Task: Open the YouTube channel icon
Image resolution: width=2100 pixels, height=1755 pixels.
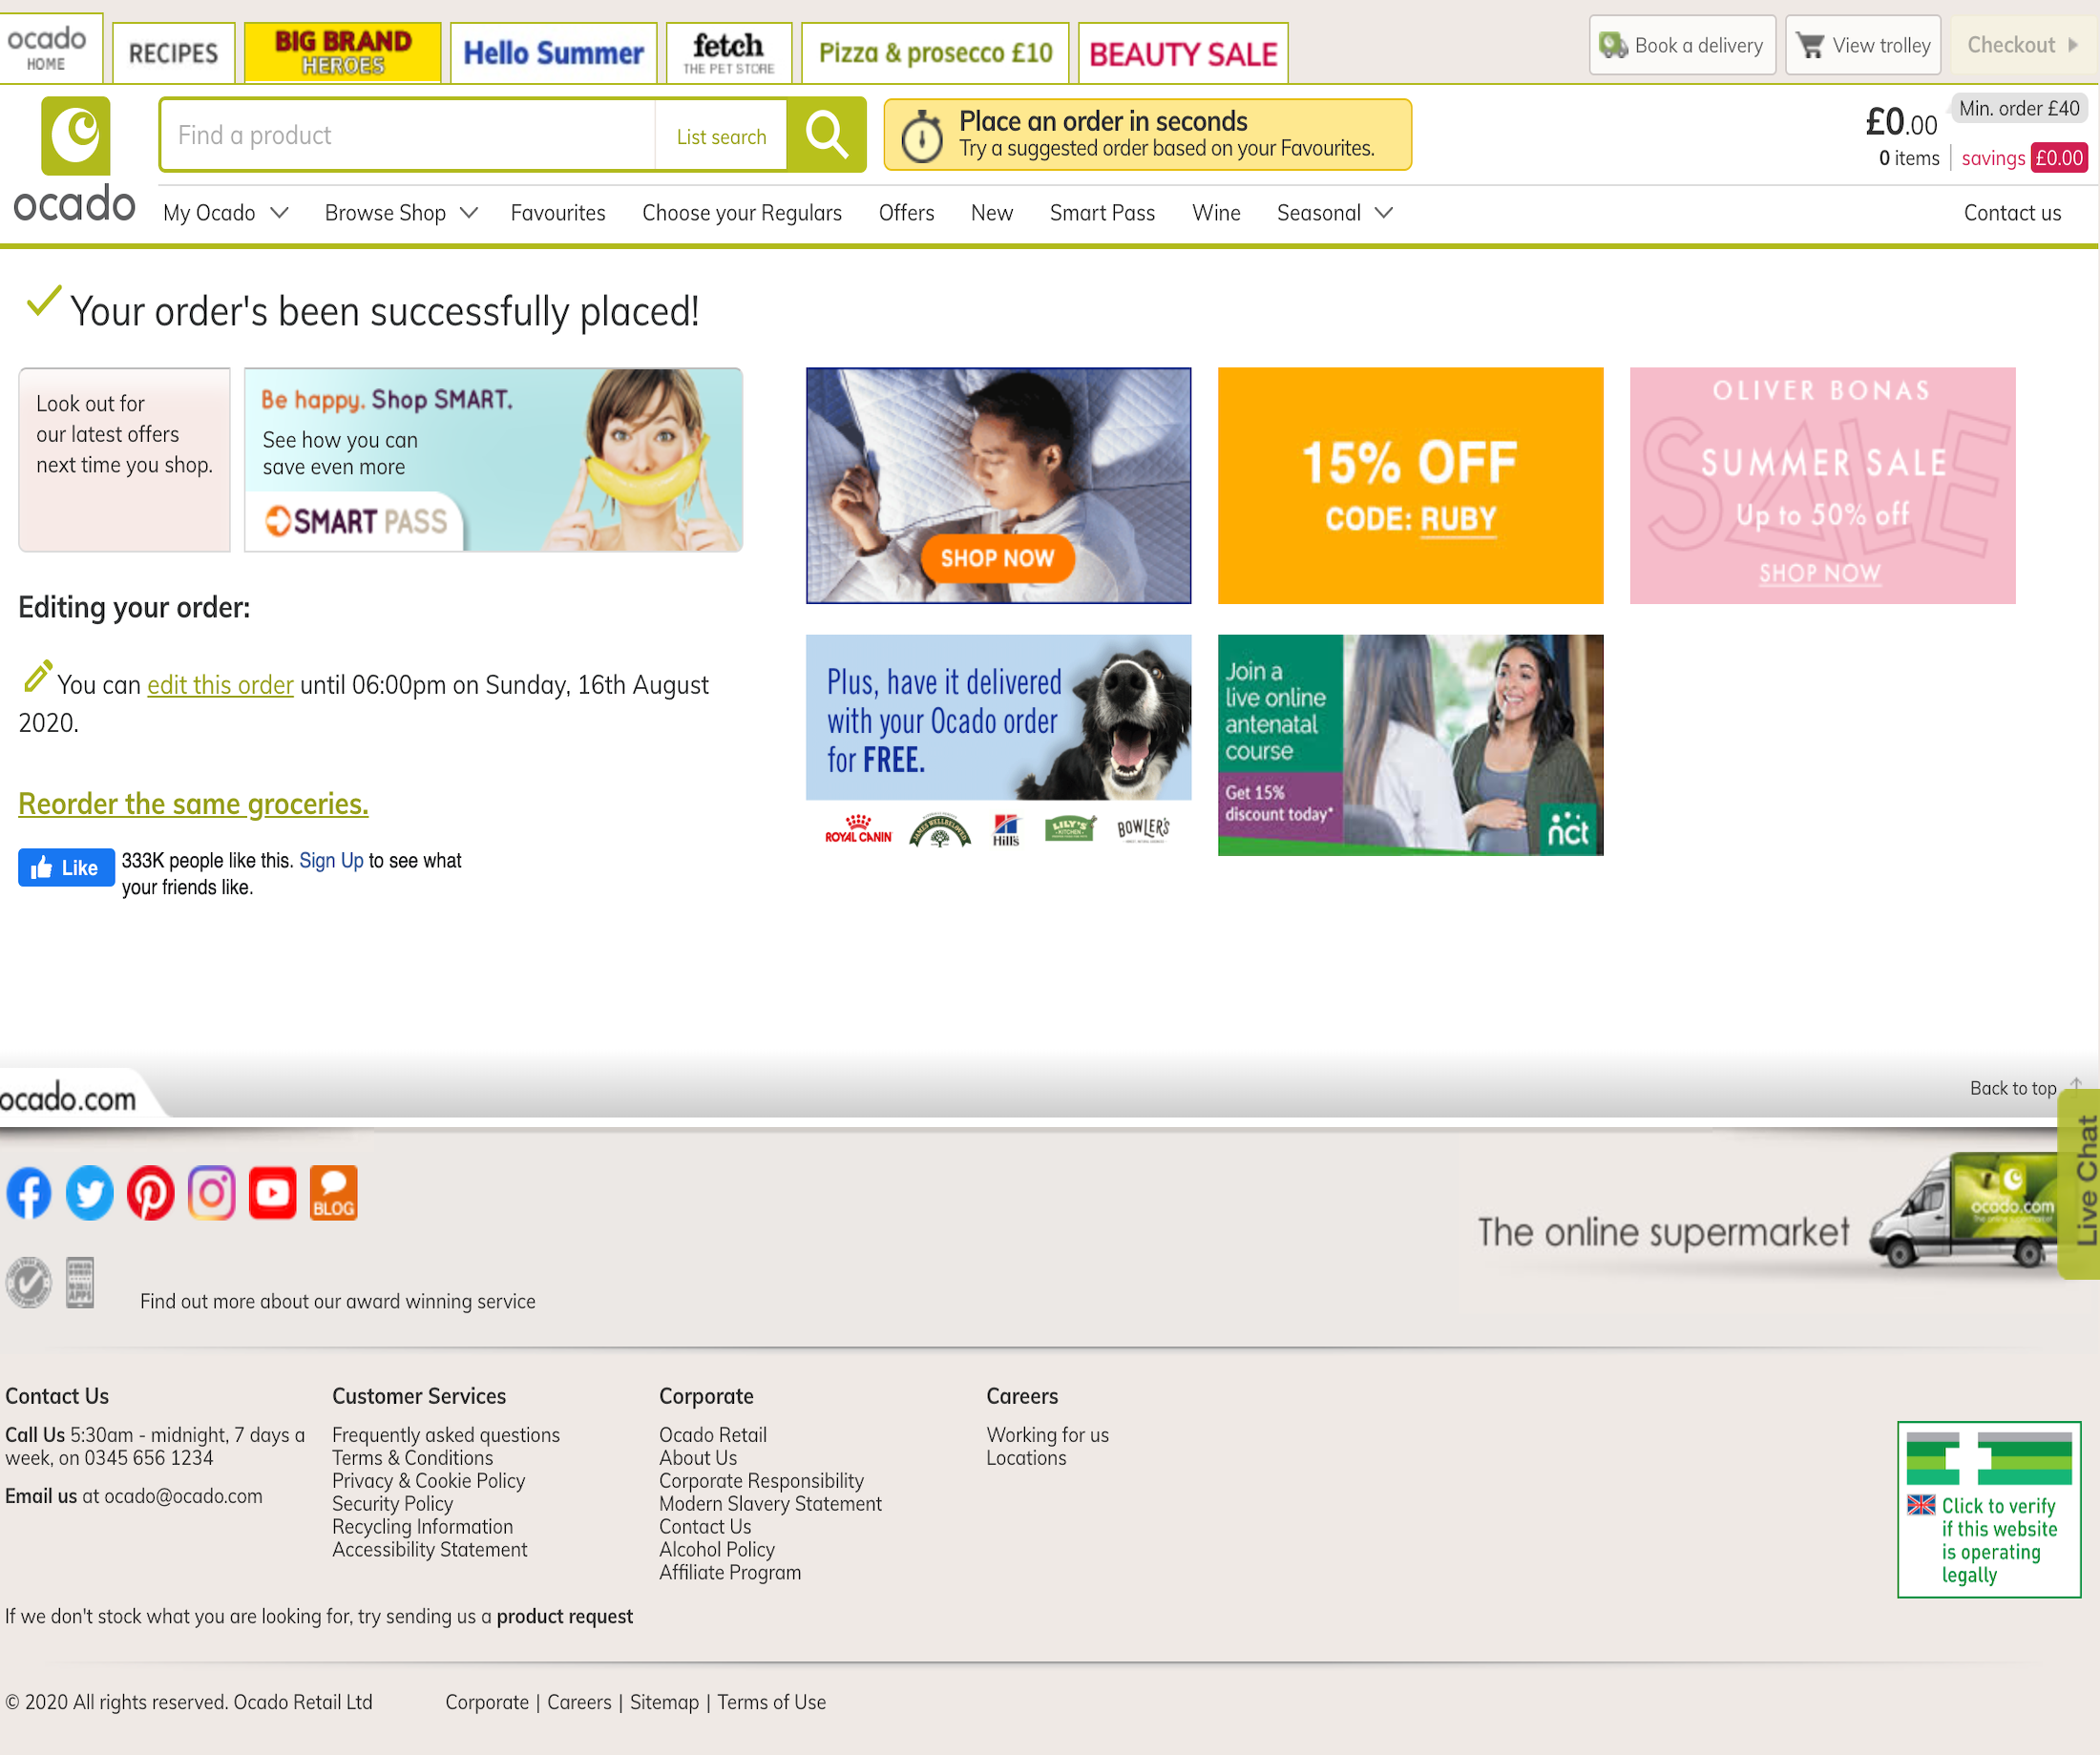Action: coord(272,1192)
